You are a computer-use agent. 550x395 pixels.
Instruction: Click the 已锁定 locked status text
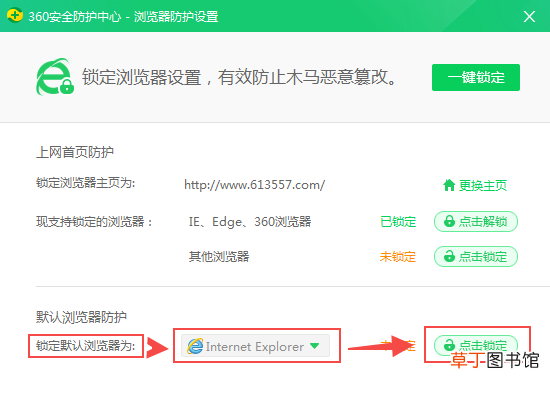(398, 222)
